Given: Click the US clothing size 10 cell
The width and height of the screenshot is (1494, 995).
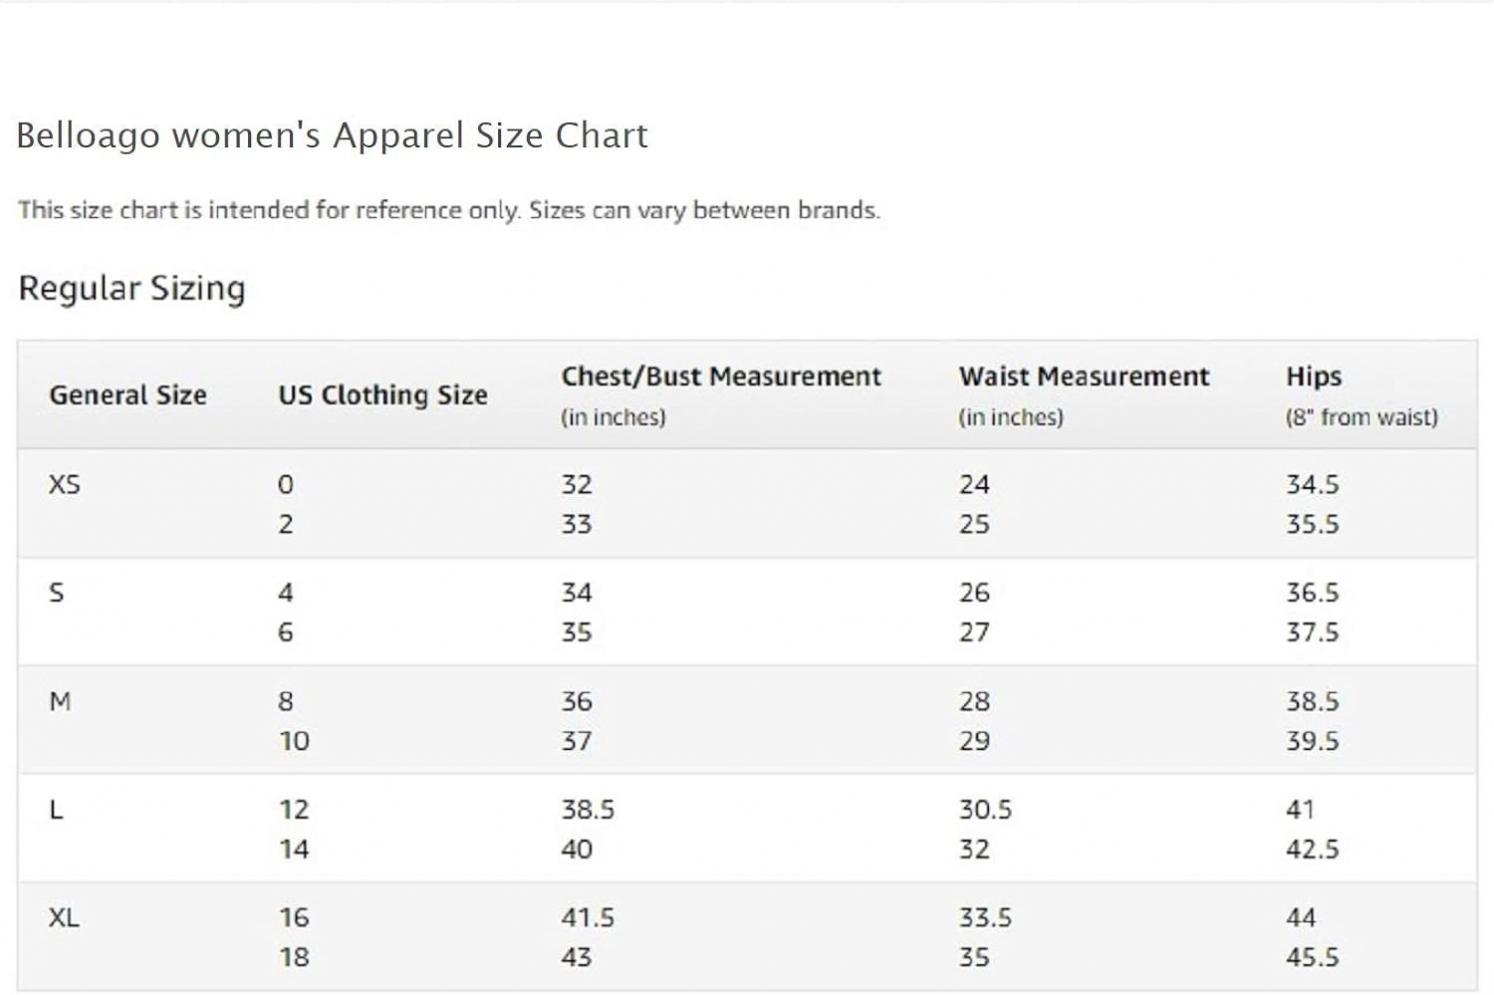Looking at the screenshot, I should coord(294,742).
